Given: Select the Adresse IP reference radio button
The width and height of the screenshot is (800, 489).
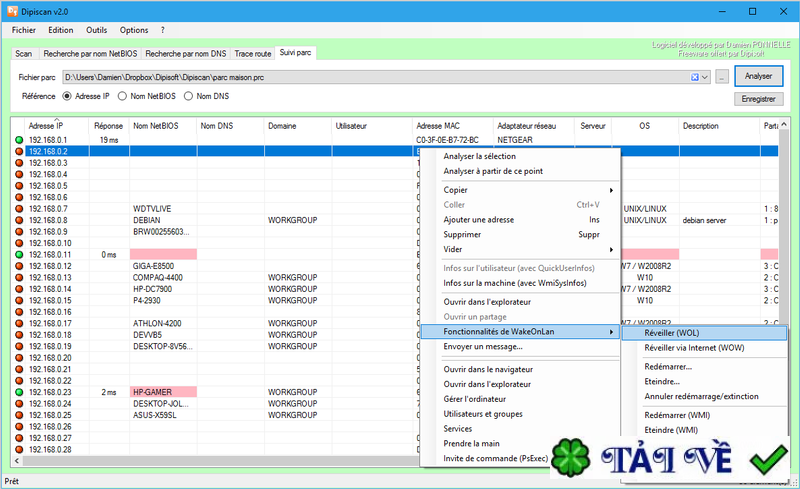Looking at the screenshot, I should point(68,96).
